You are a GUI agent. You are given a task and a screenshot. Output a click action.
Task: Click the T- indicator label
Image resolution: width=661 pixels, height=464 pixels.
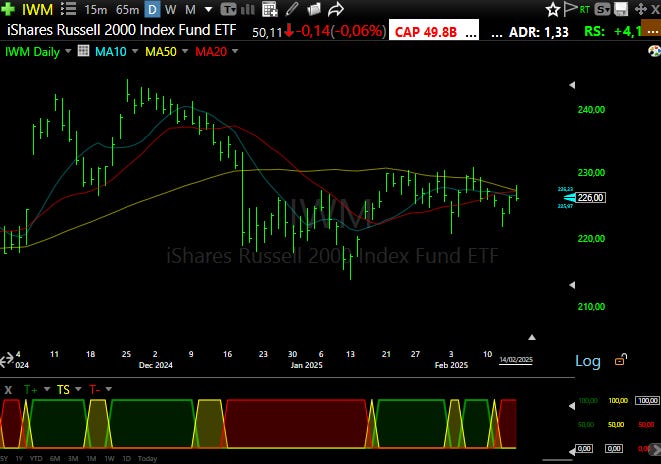(94, 389)
